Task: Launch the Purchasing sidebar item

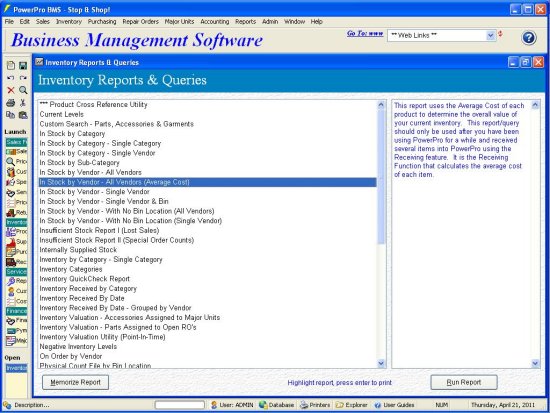Action: [x=16, y=252]
